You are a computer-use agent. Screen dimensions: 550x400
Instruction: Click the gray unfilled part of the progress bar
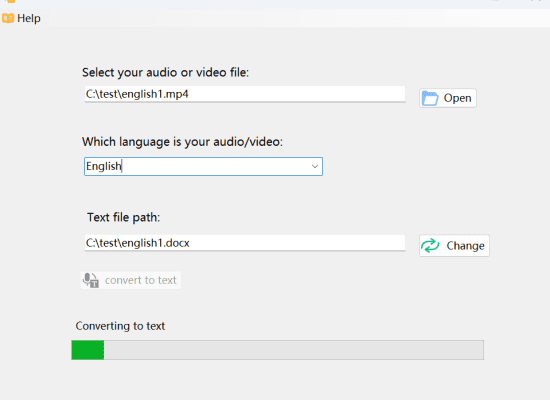pos(294,350)
